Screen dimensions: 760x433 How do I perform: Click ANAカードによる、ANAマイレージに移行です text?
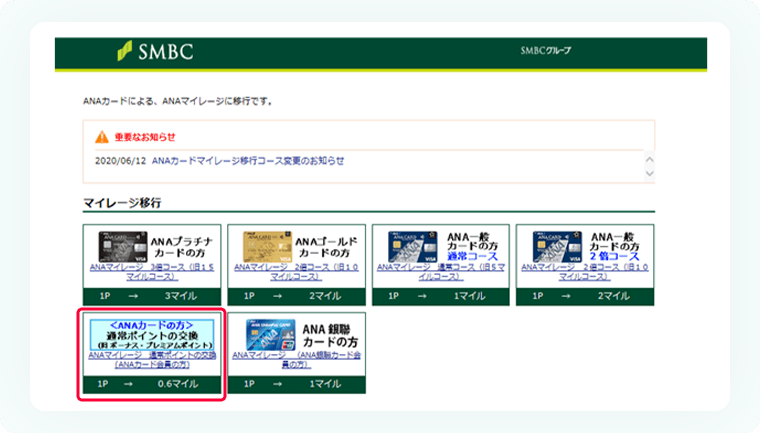[178, 101]
